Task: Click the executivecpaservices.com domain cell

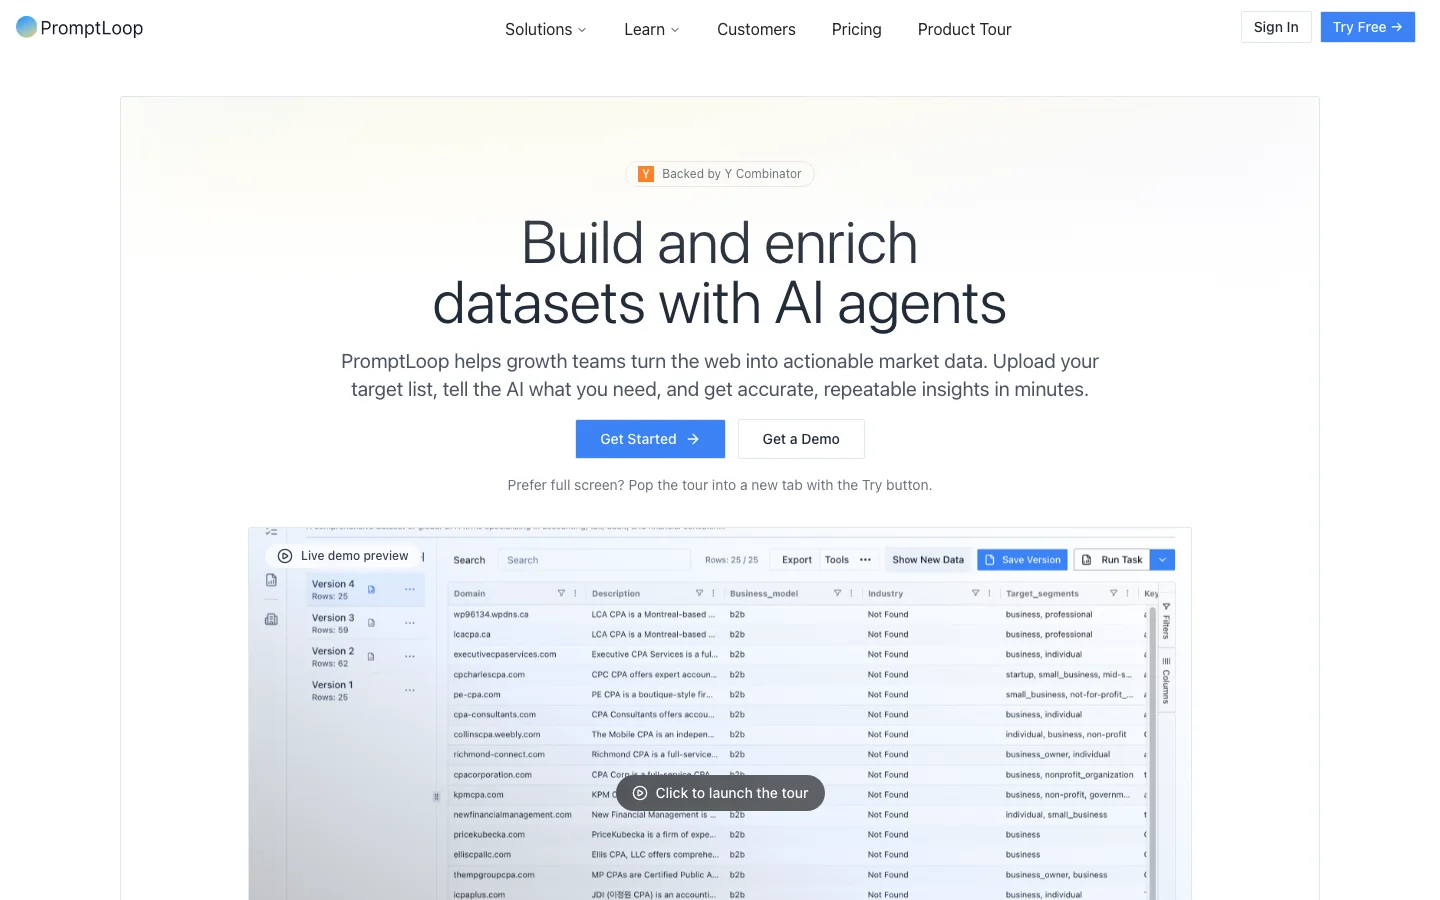Action: 505,655
